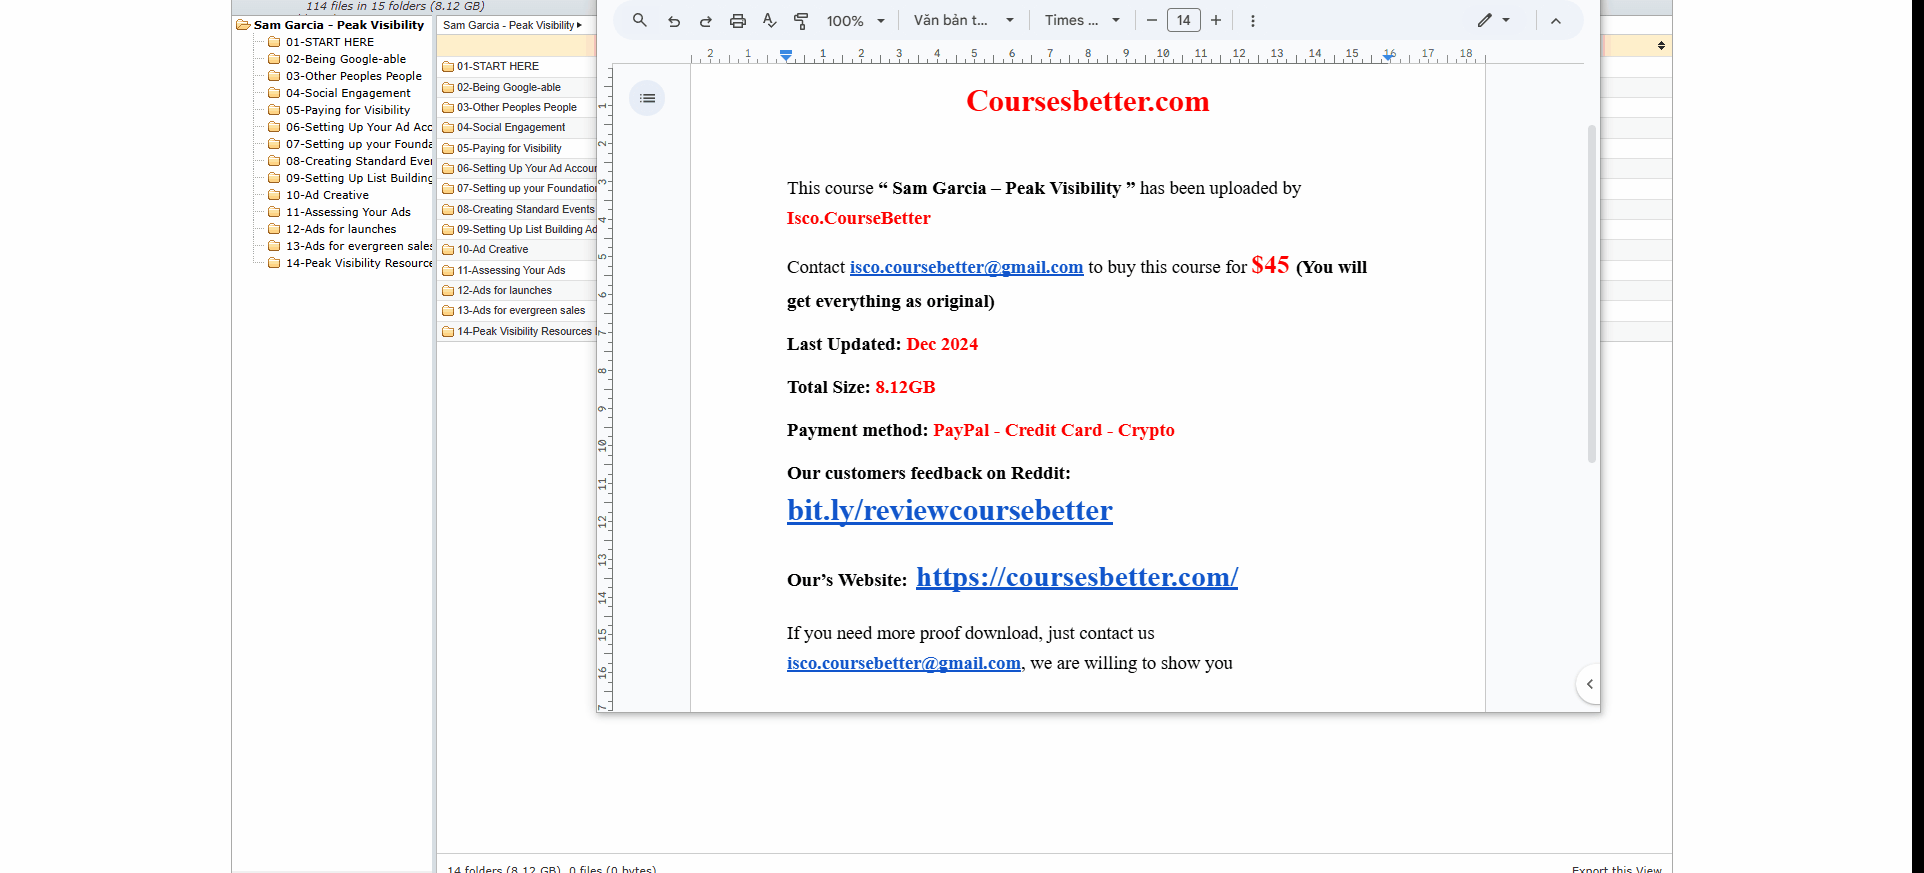Click the 06-Setting Up Your Ad Accou row in the file list
1924x873 pixels.
pos(517,168)
